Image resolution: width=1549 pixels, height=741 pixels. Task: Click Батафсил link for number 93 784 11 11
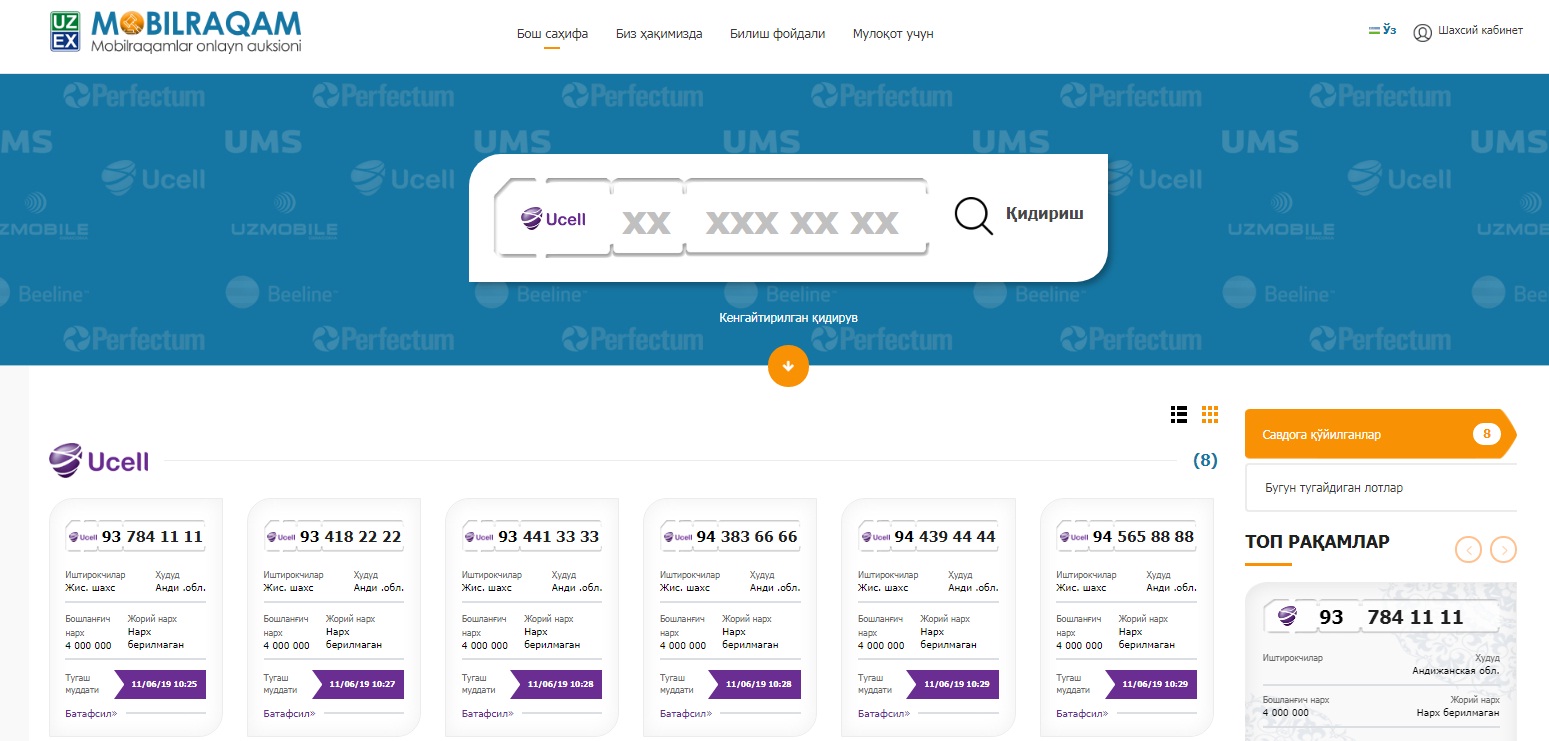(91, 713)
